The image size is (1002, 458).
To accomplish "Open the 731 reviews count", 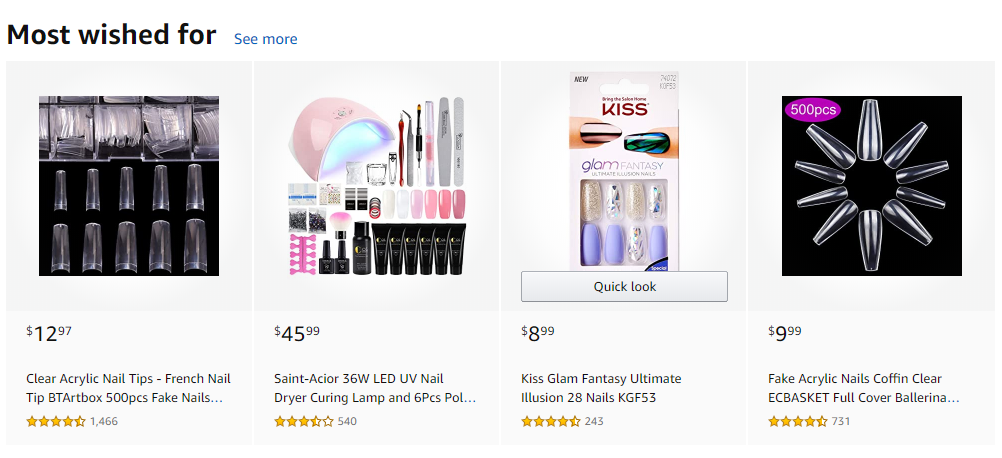I will [841, 422].
